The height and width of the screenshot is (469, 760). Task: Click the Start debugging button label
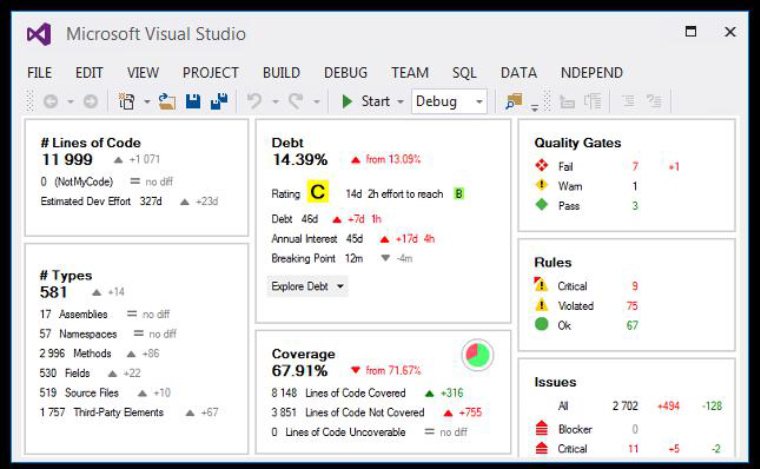pos(376,101)
